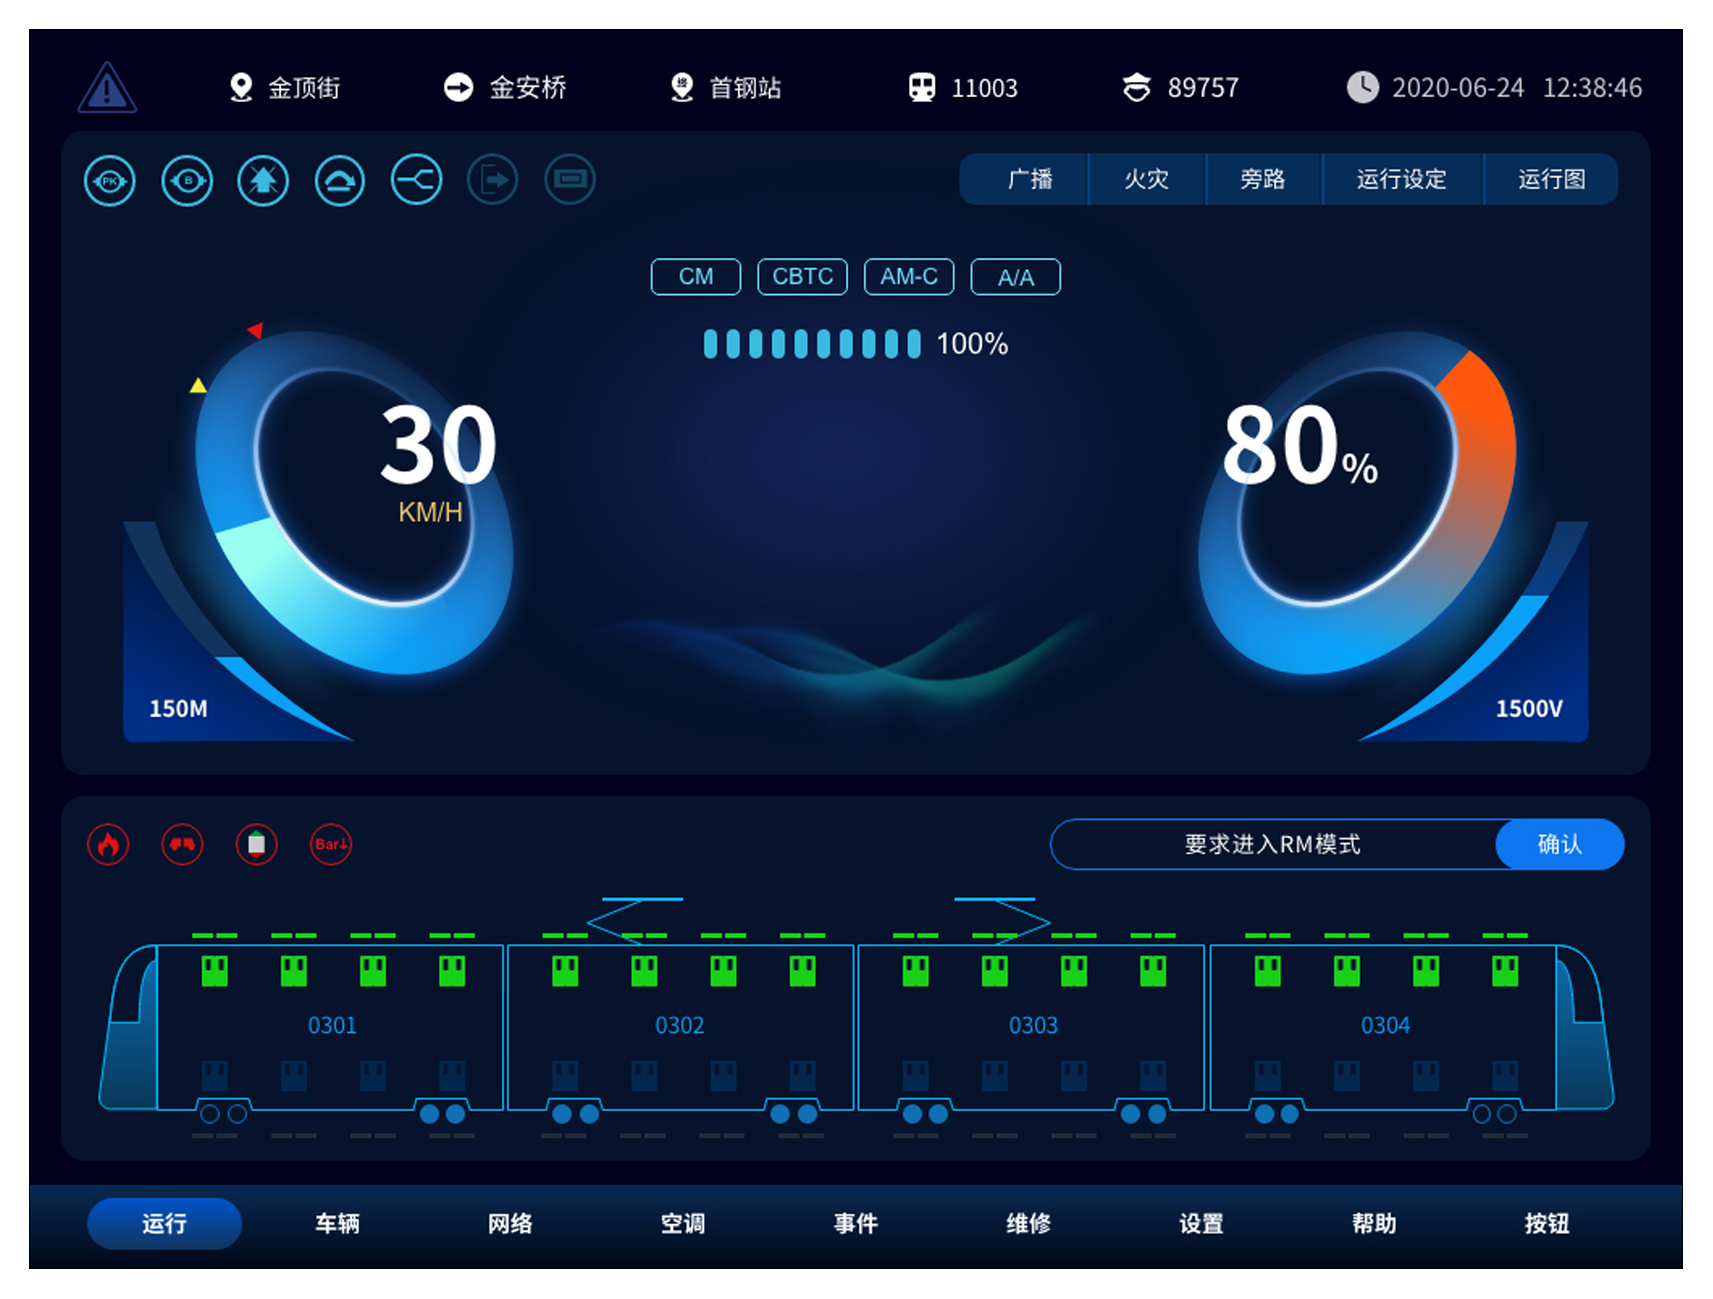Click the crossed-out up arrow icon

click(x=263, y=181)
